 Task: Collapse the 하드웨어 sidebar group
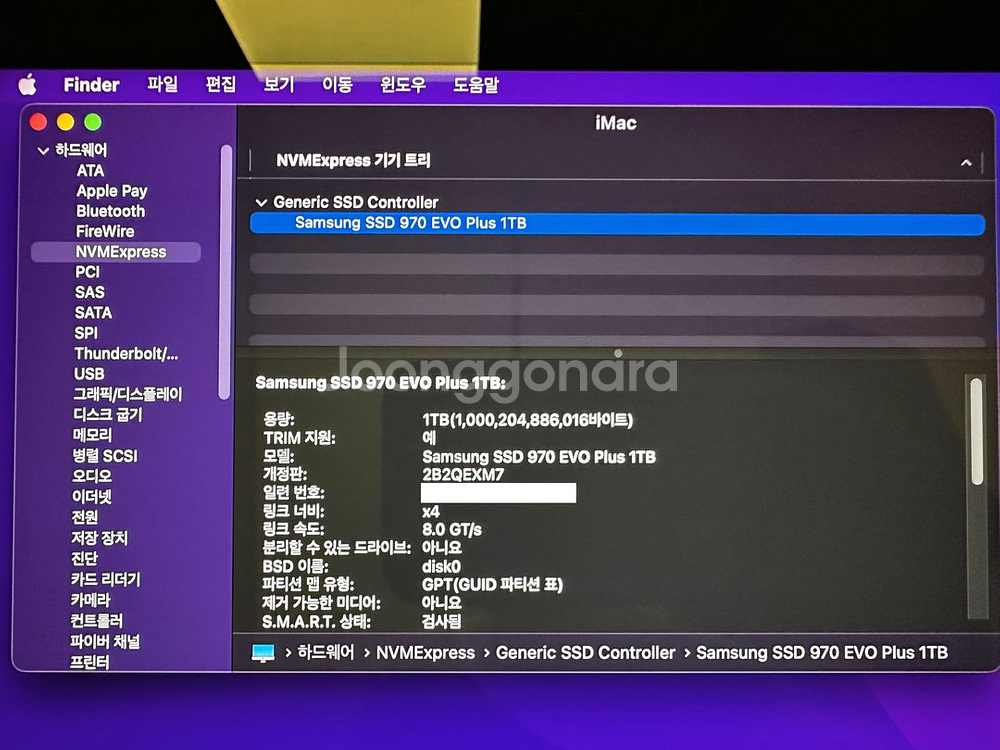tap(42, 150)
